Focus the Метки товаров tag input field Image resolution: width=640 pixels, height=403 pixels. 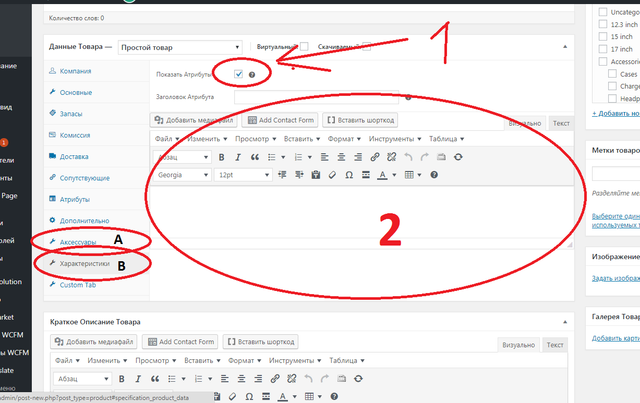pyautogui.click(x=616, y=174)
